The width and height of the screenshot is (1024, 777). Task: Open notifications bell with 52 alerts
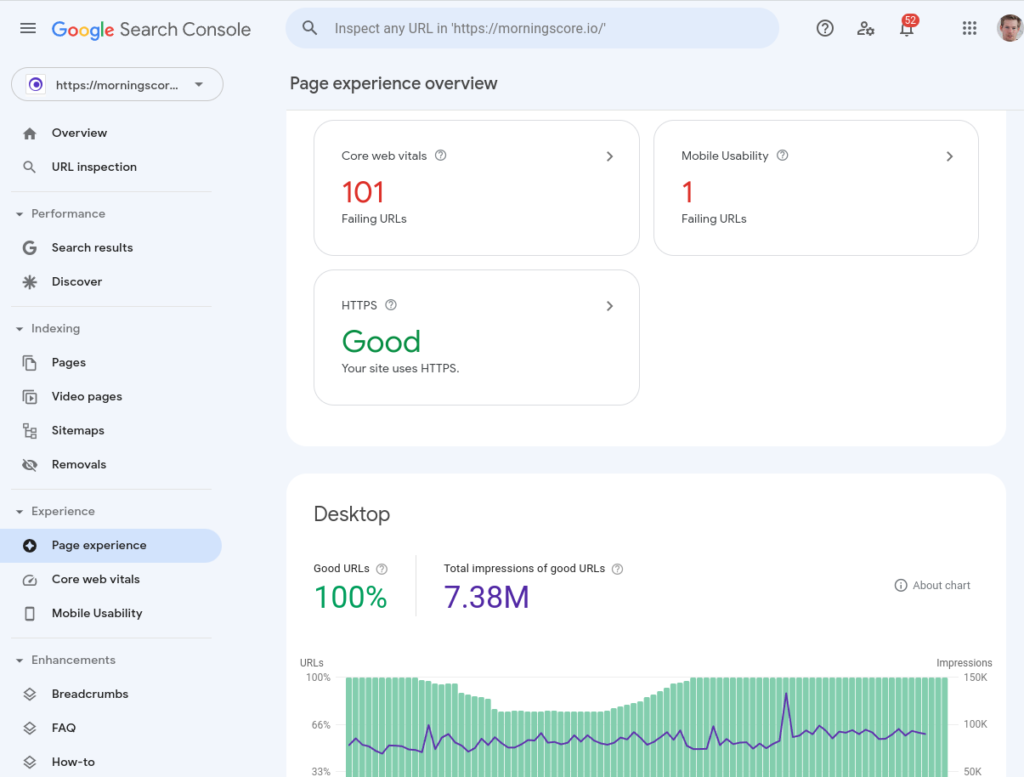click(x=906, y=28)
